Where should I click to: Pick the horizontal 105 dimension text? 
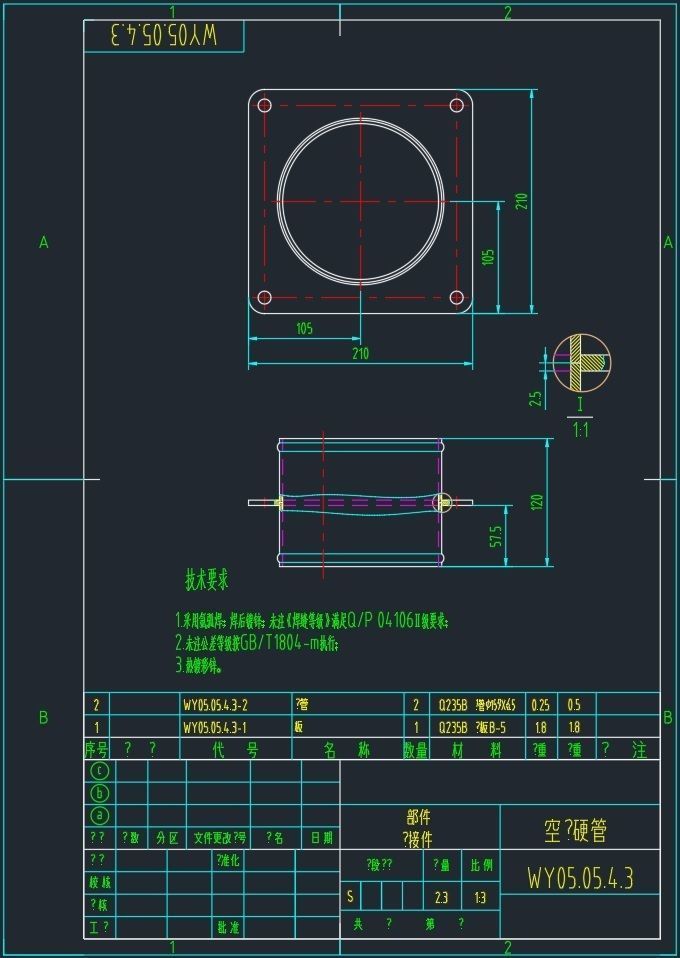[x=304, y=329]
